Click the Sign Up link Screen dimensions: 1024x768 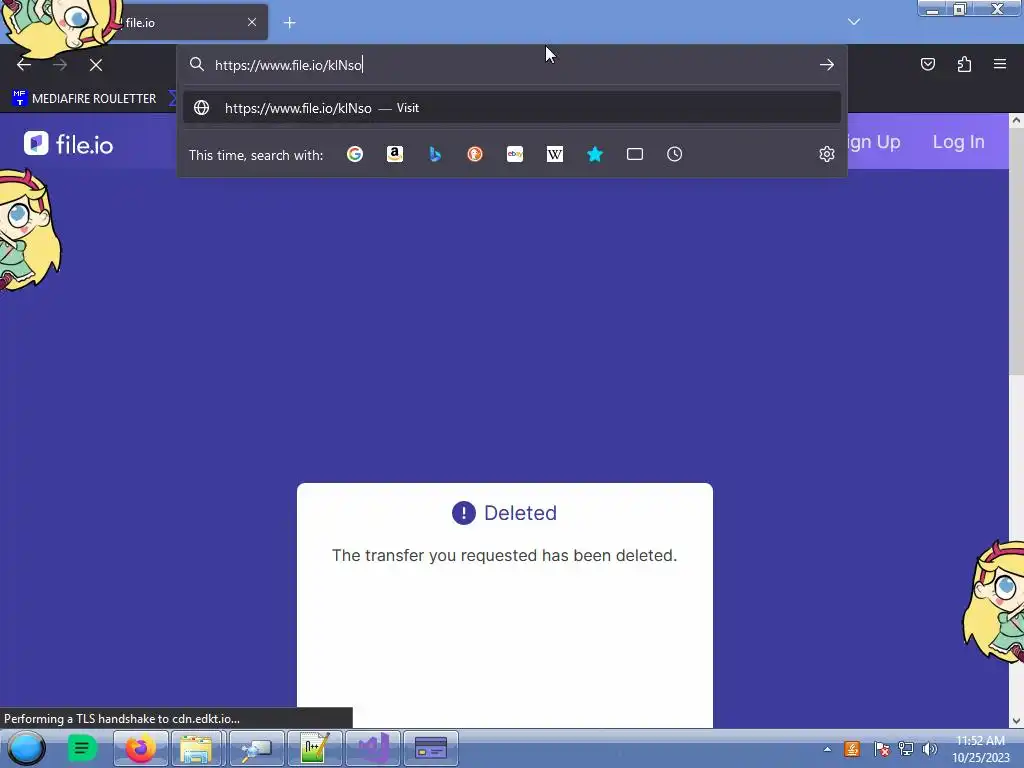[x=872, y=142]
